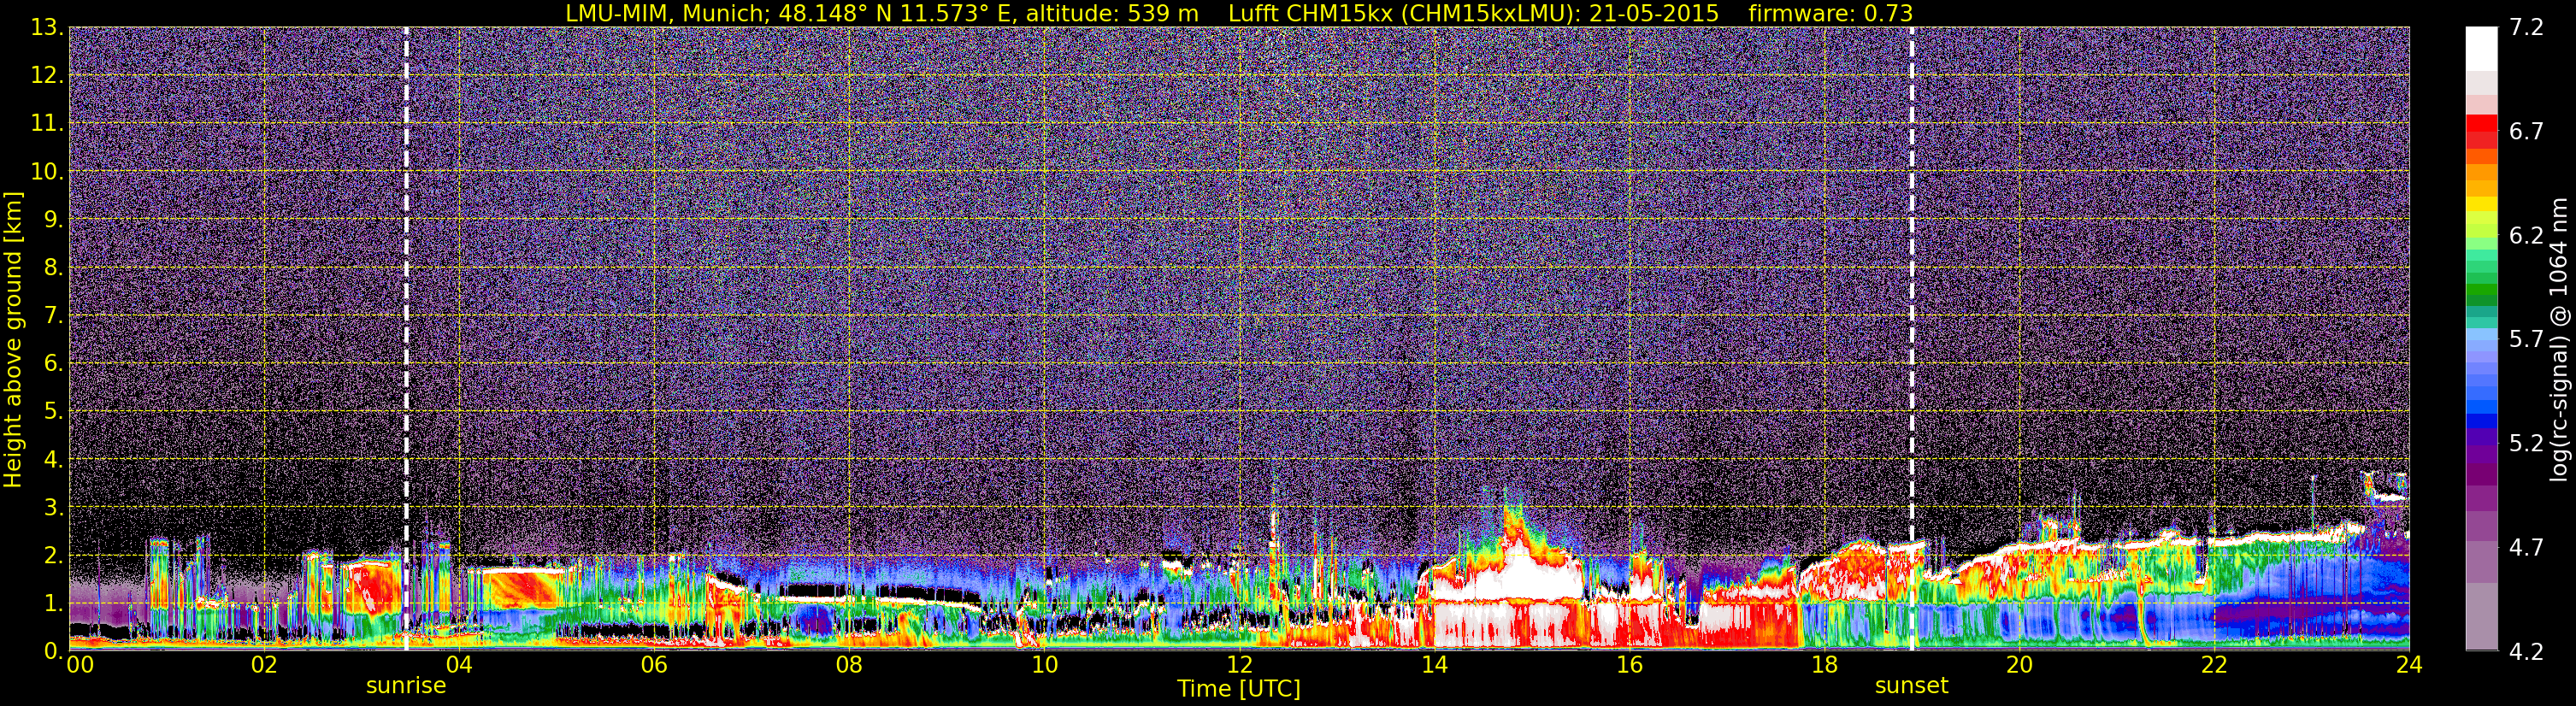Image resolution: width=2576 pixels, height=706 pixels.
Task: Click the 10 tick label on the time axis
Action: tap(1044, 665)
